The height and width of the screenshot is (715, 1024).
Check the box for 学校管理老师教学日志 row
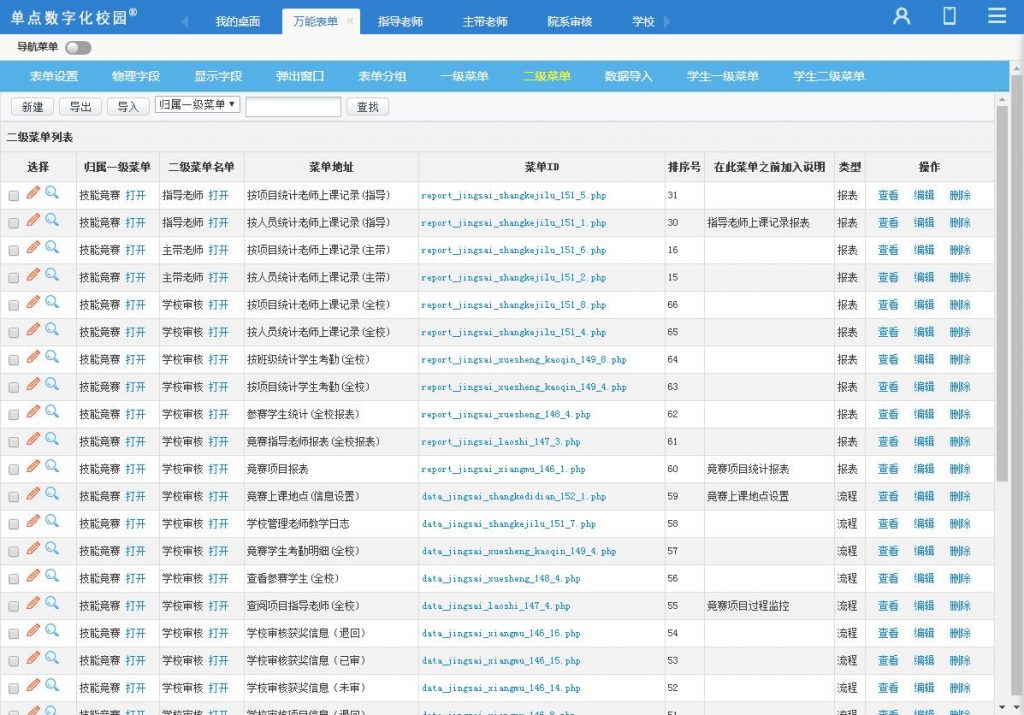pos(14,525)
